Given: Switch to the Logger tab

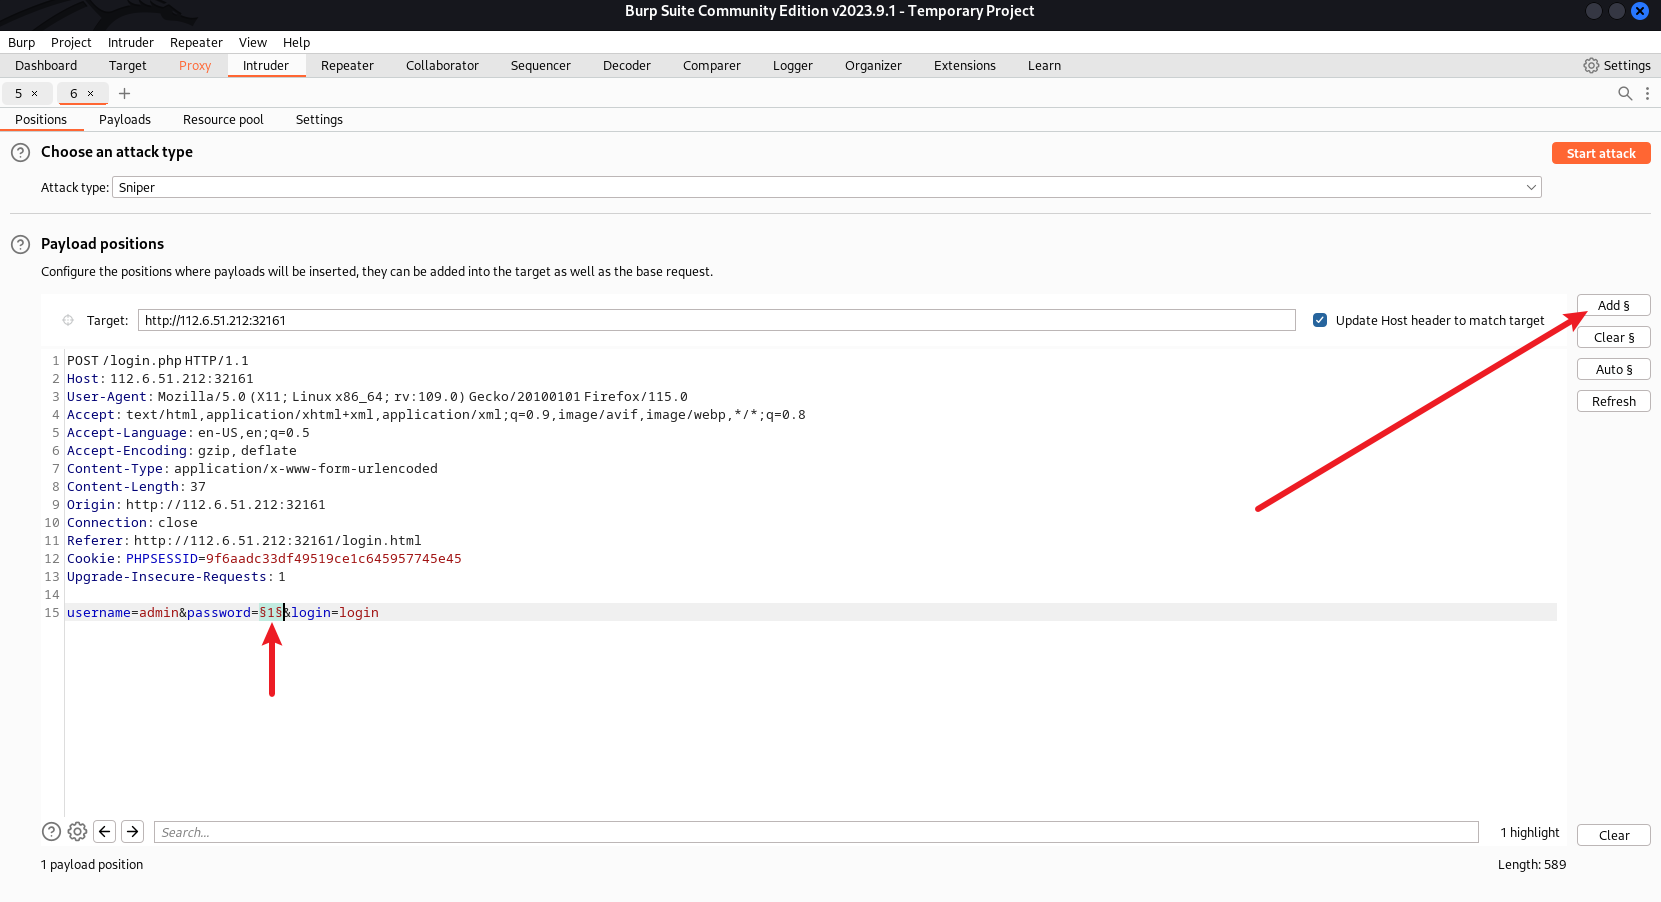Looking at the screenshot, I should (793, 65).
